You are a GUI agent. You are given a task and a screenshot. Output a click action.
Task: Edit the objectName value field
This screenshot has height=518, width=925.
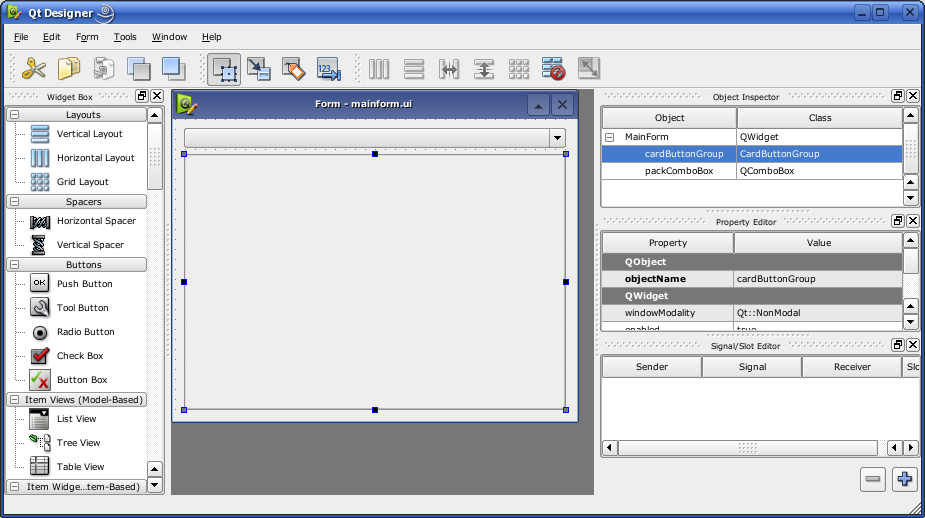click(x=818, y=279)
